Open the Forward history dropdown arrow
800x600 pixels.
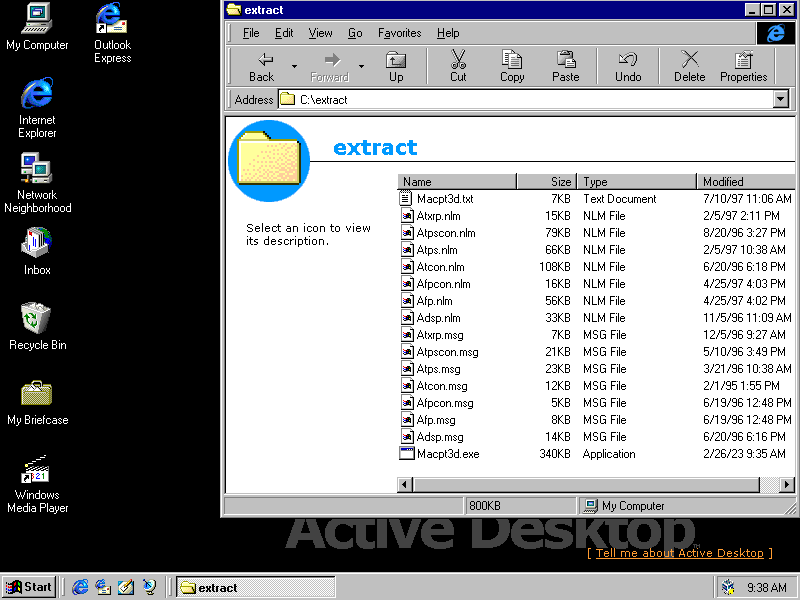point(361,66)
